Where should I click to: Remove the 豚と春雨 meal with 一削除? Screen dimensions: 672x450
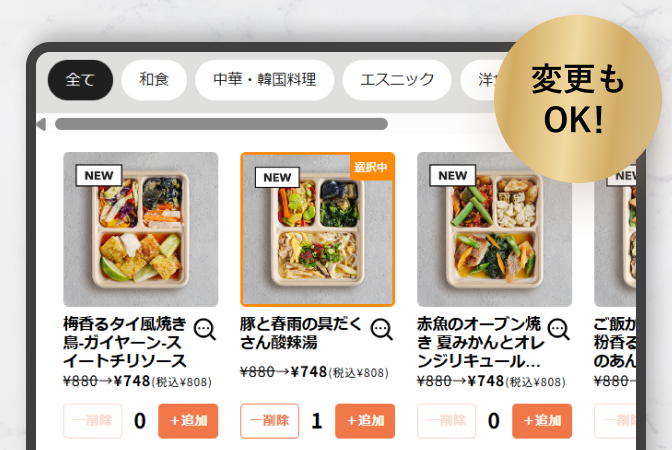click(270, 421)
